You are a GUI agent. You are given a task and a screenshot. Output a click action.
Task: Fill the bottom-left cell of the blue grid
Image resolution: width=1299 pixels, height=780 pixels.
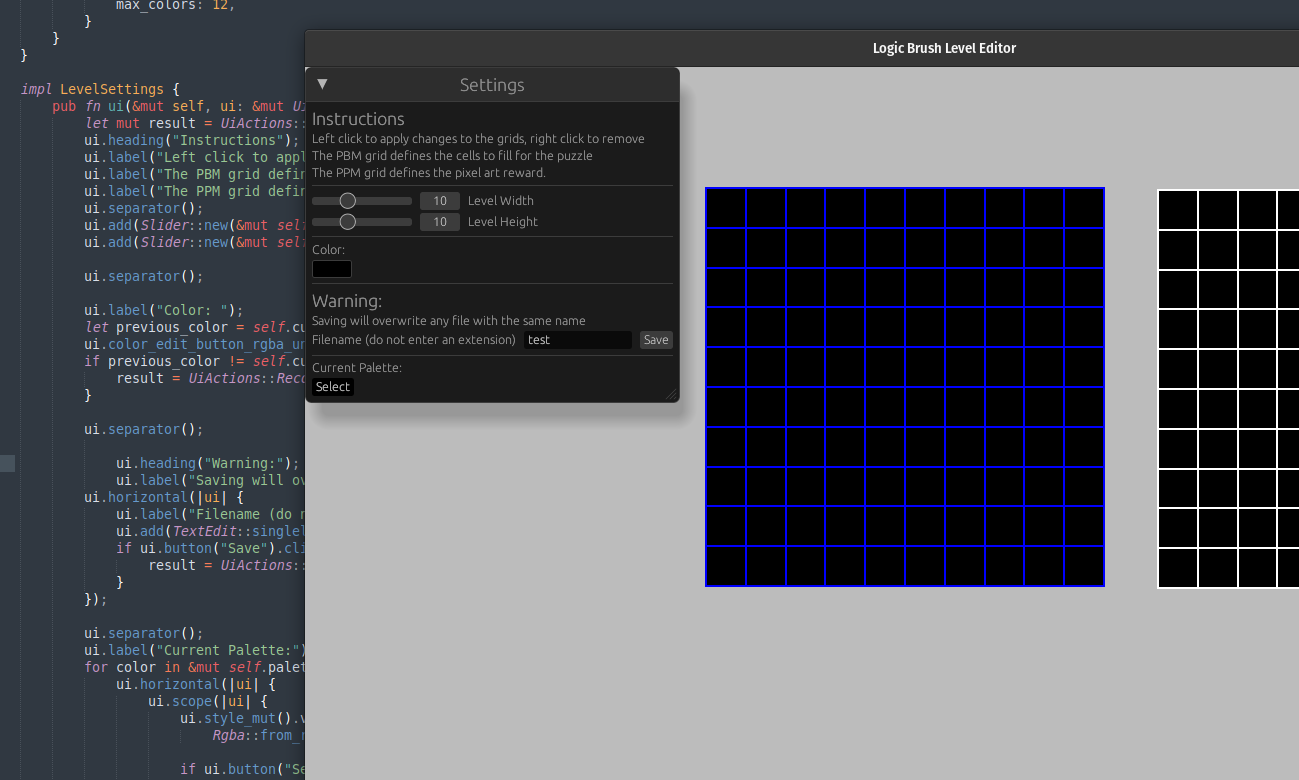(727, 566)
